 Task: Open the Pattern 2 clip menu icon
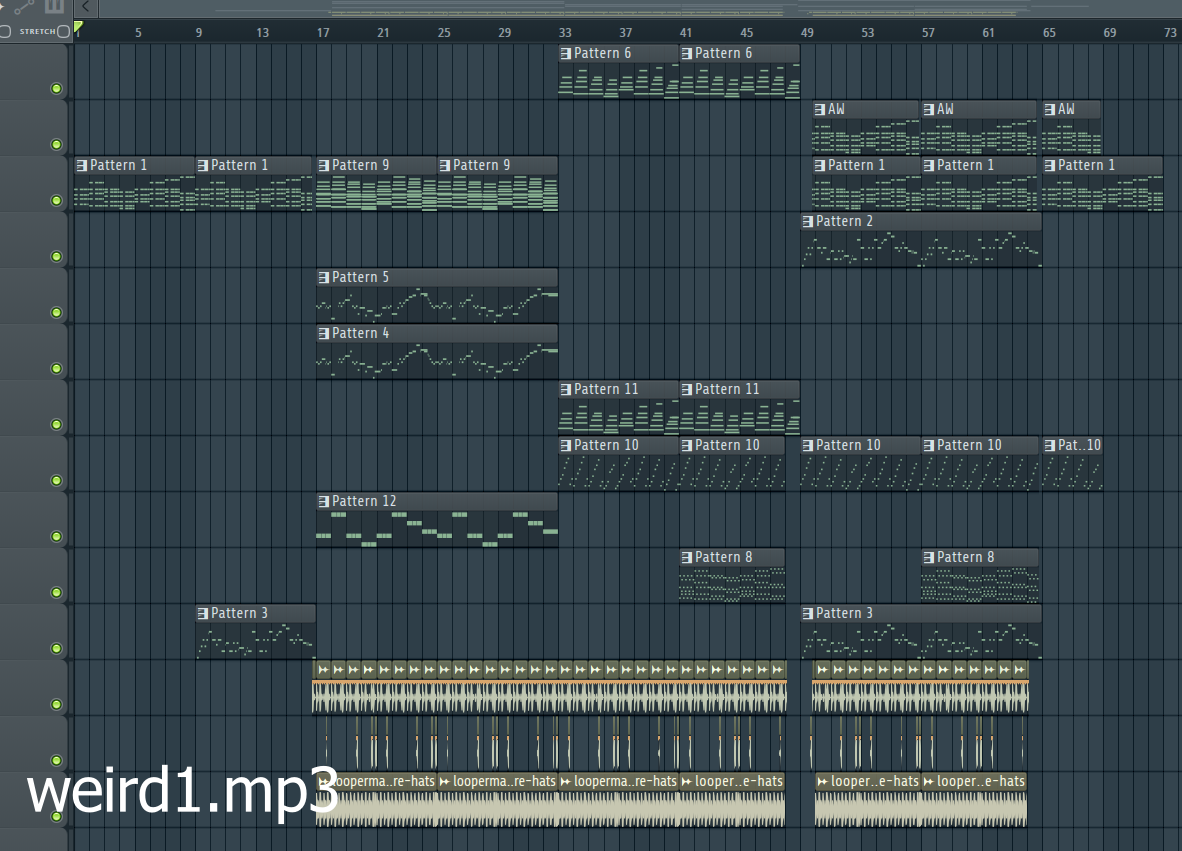coord(807,222)
